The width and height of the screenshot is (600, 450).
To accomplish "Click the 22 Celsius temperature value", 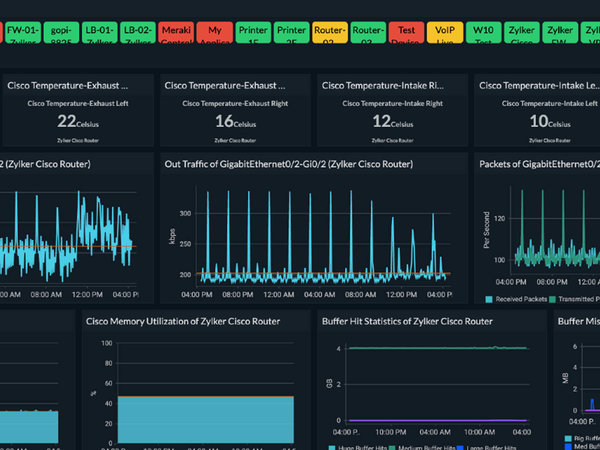I will 78,121.
